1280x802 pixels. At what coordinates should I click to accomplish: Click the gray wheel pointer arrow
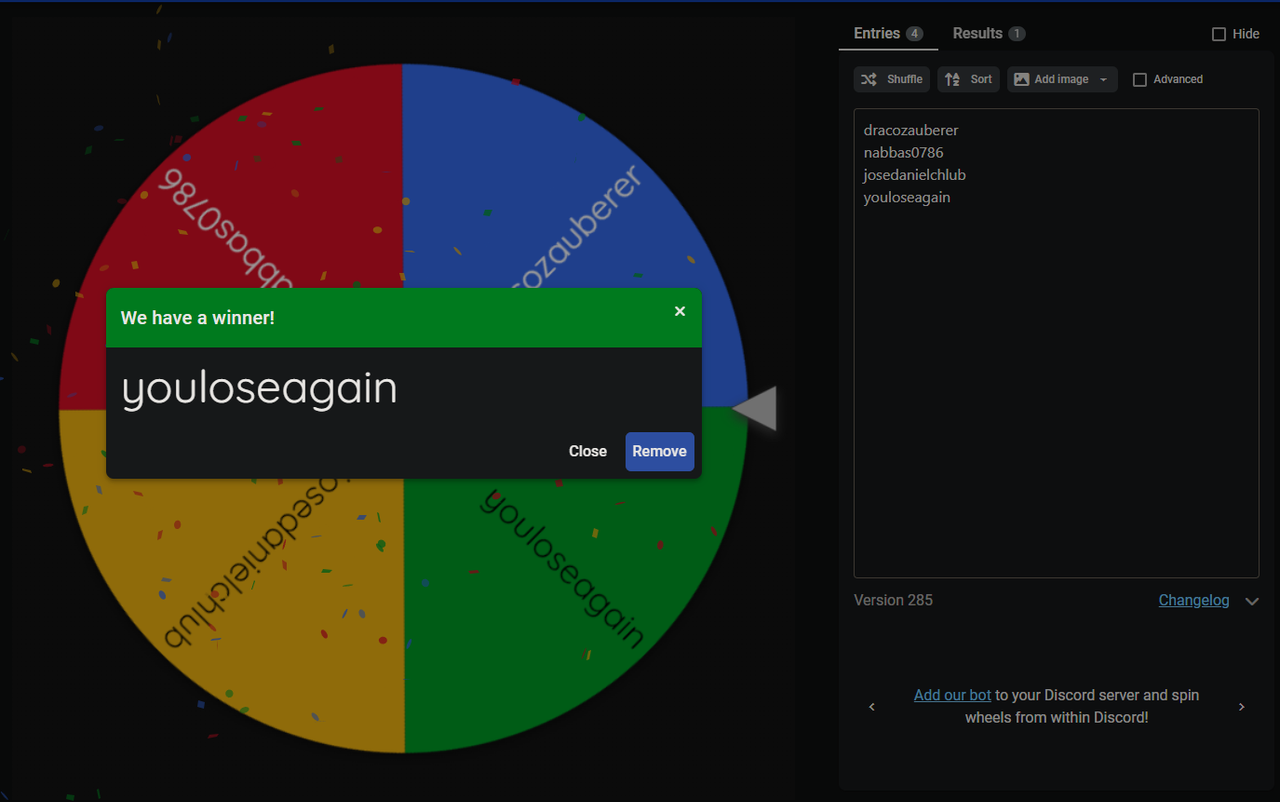pos(755,408)
